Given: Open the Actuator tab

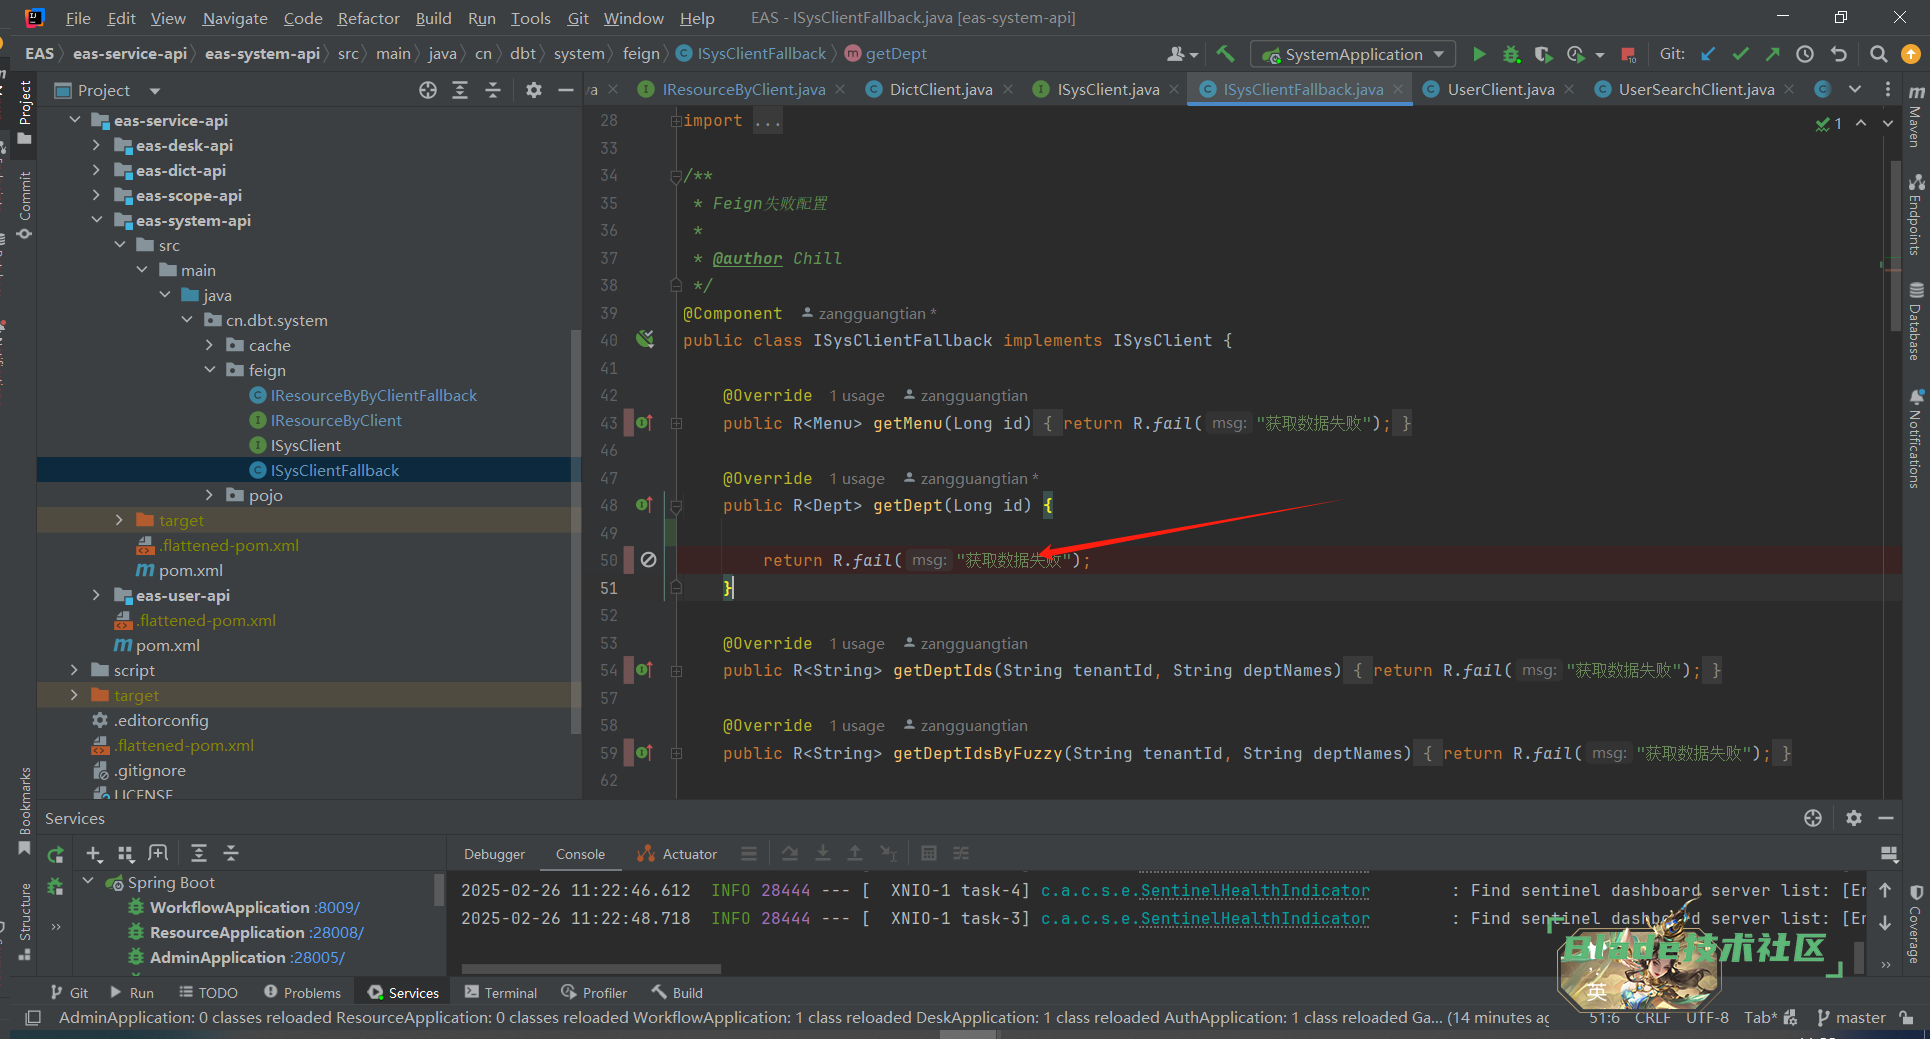Looking at the screenshot, I should [677, 854].
